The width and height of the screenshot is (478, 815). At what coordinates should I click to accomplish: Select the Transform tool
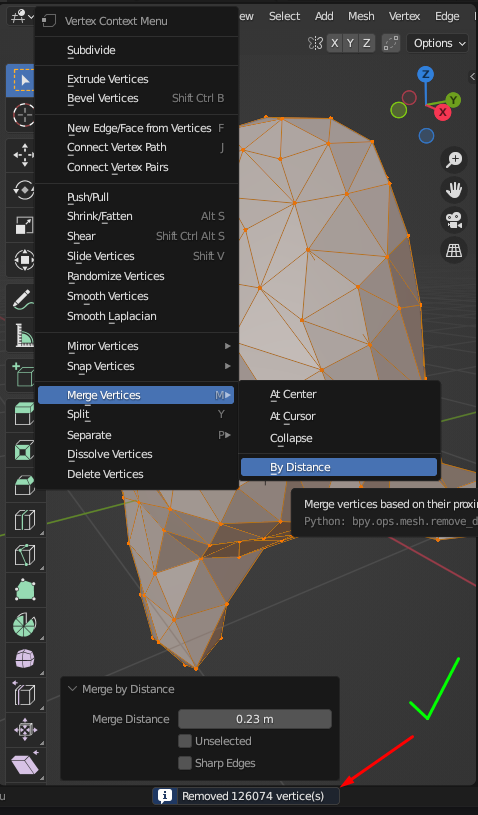coord(24,259)
